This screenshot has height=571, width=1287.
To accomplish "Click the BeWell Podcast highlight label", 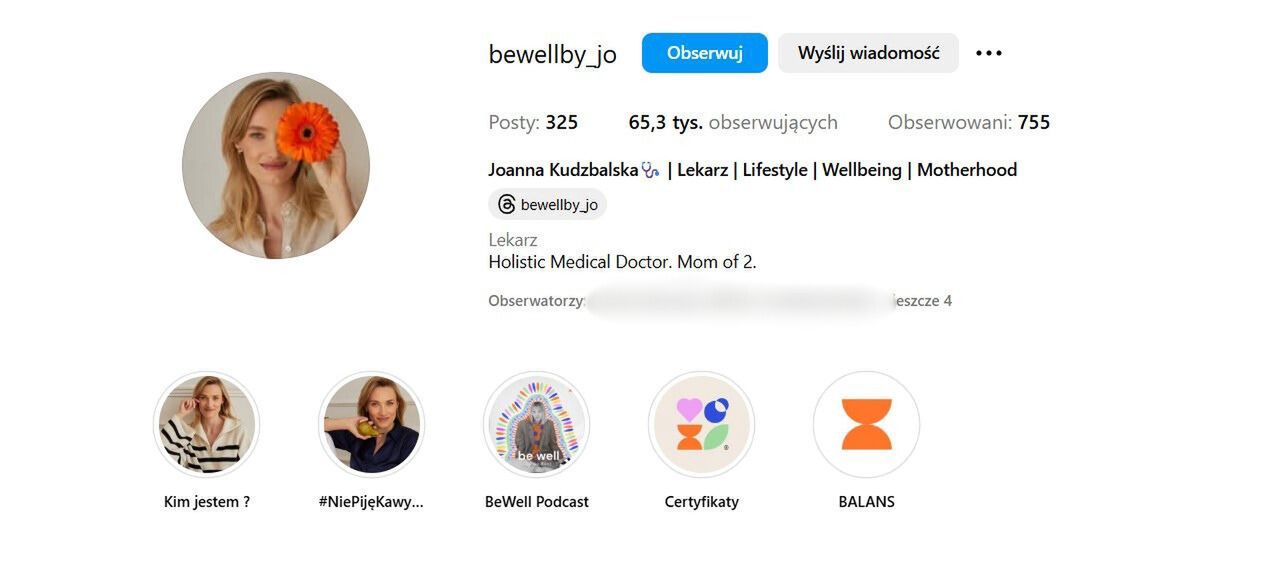I will click(x=537, y=502).
